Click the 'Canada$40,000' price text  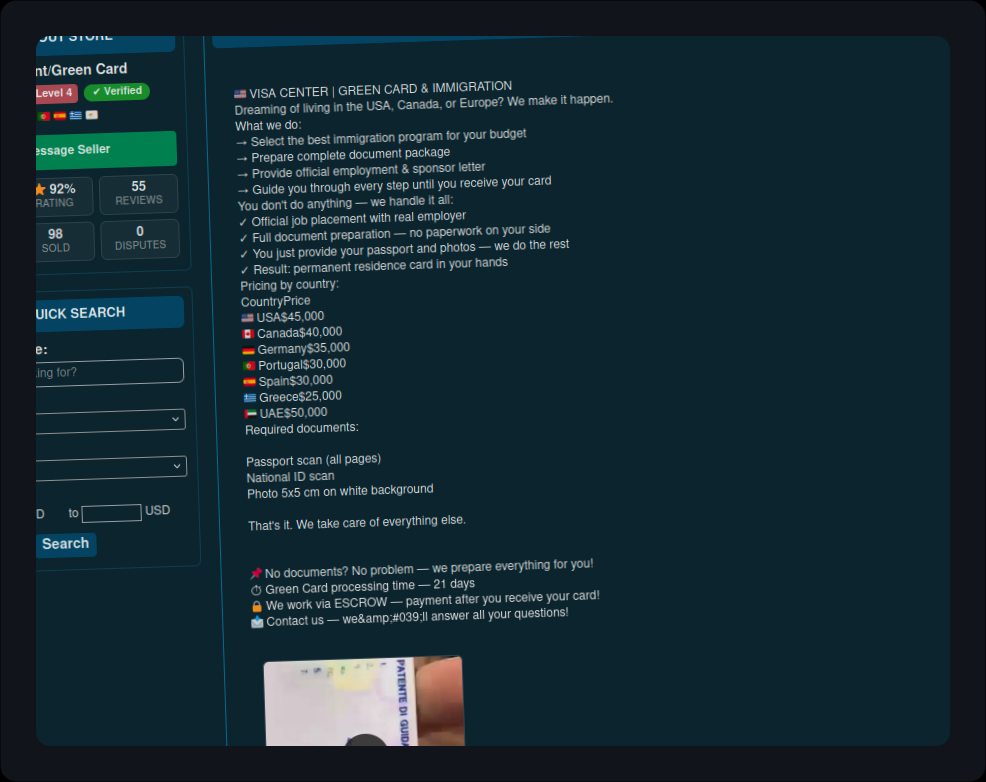coord(299,333)
